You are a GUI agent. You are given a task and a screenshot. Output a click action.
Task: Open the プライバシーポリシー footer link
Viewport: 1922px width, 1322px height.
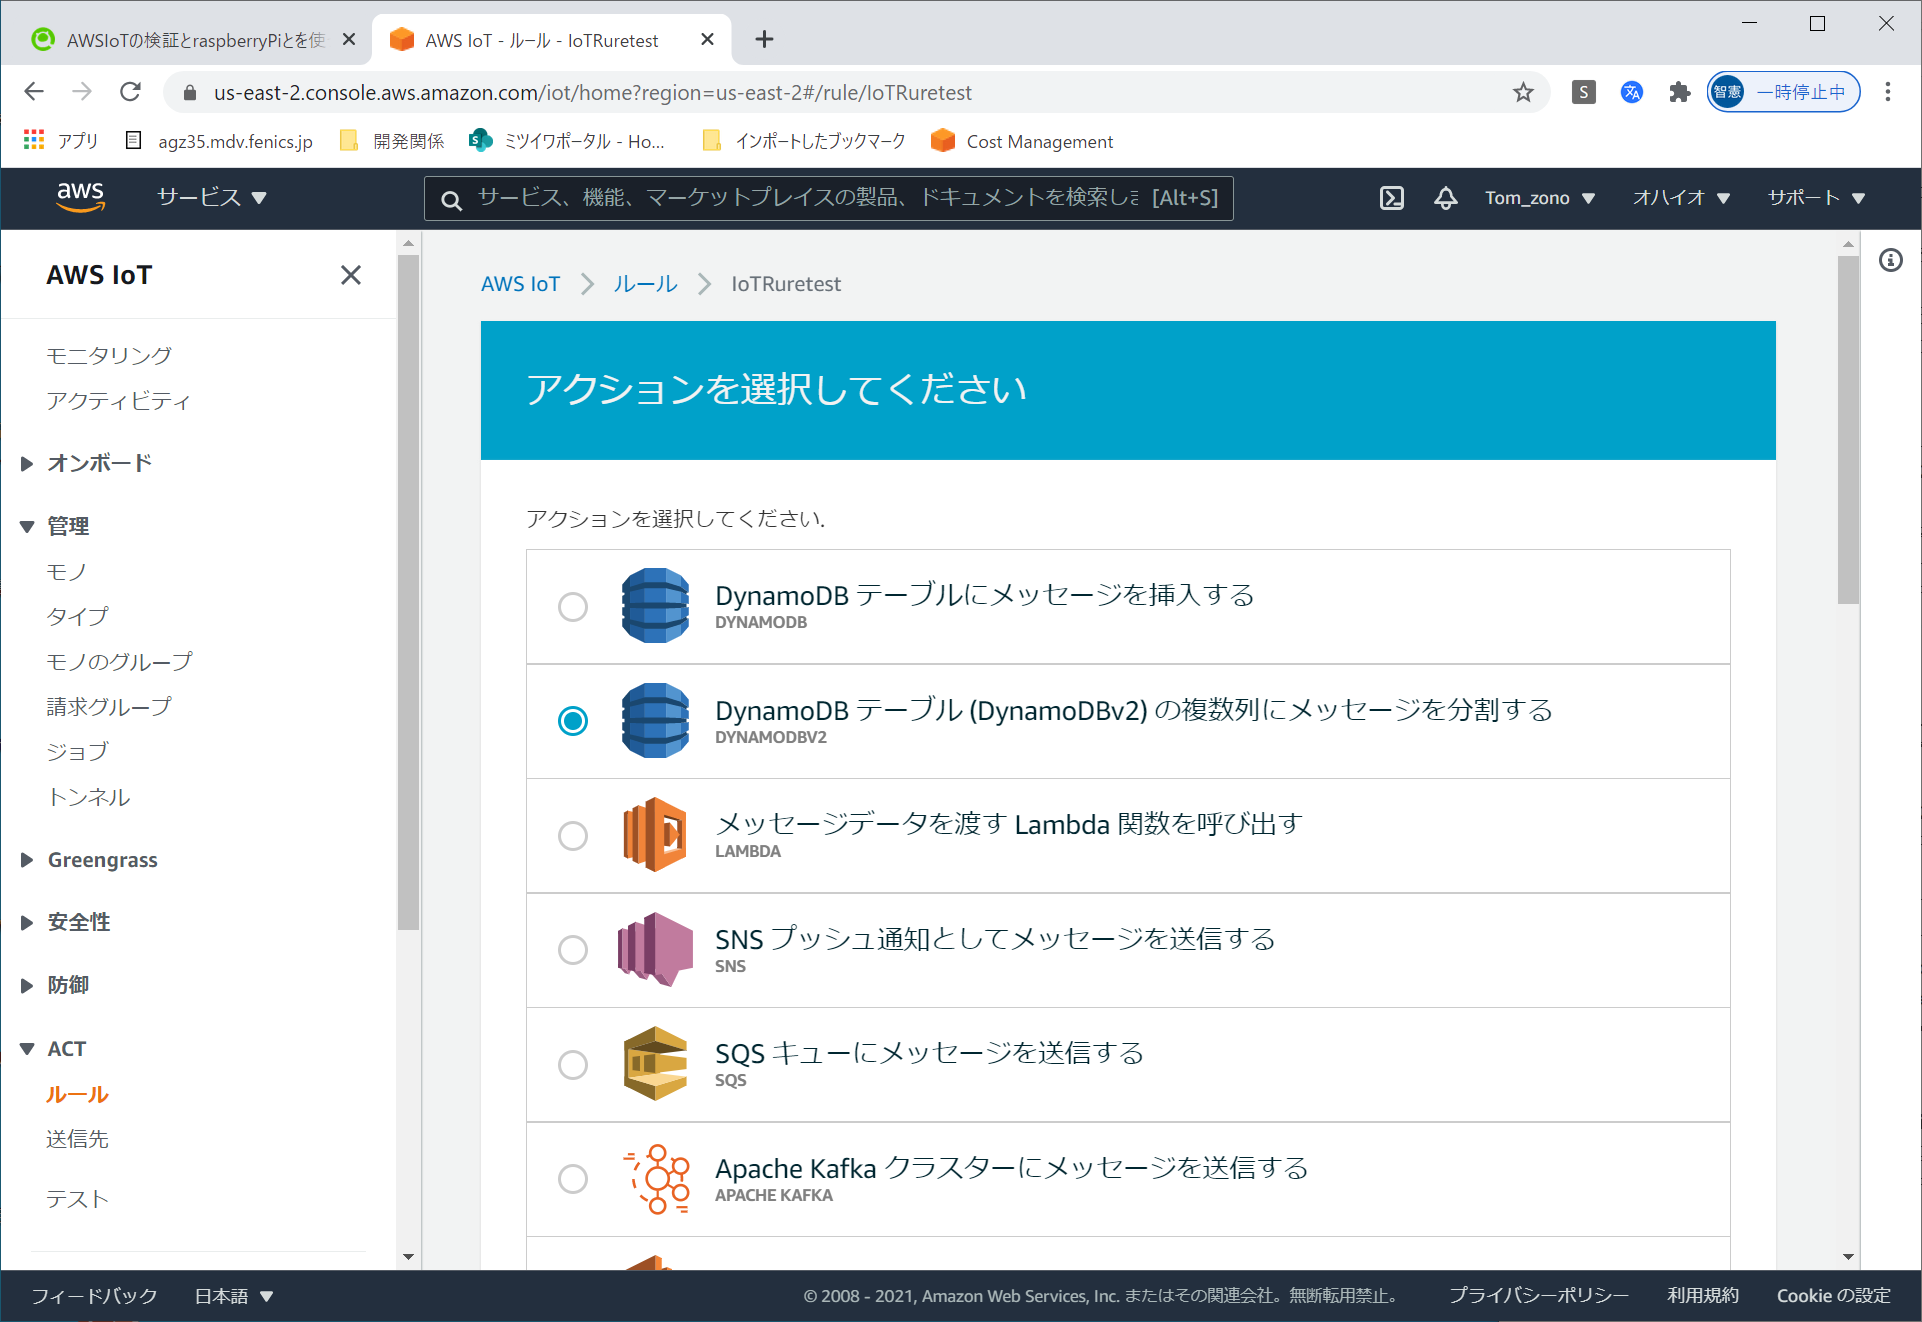click(1538, 1296)
